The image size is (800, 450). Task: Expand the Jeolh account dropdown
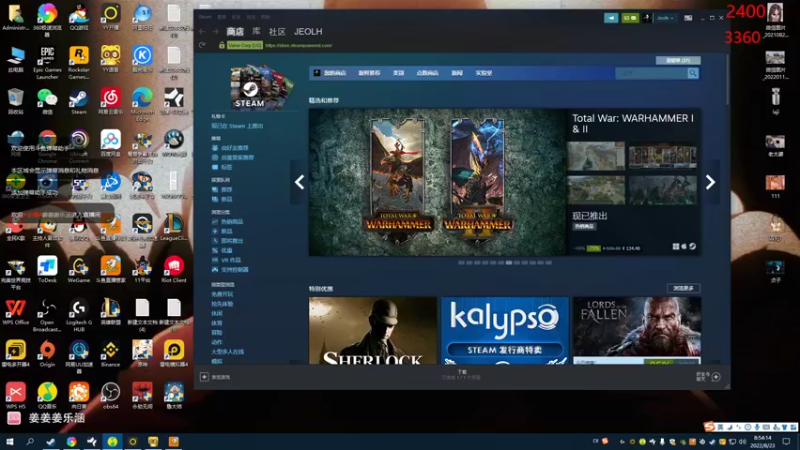point(665,18)
